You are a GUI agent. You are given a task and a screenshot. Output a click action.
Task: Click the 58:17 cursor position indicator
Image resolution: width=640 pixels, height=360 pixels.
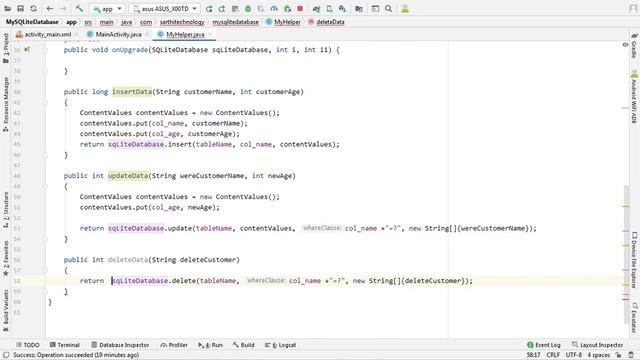click(x=533, y=355)
